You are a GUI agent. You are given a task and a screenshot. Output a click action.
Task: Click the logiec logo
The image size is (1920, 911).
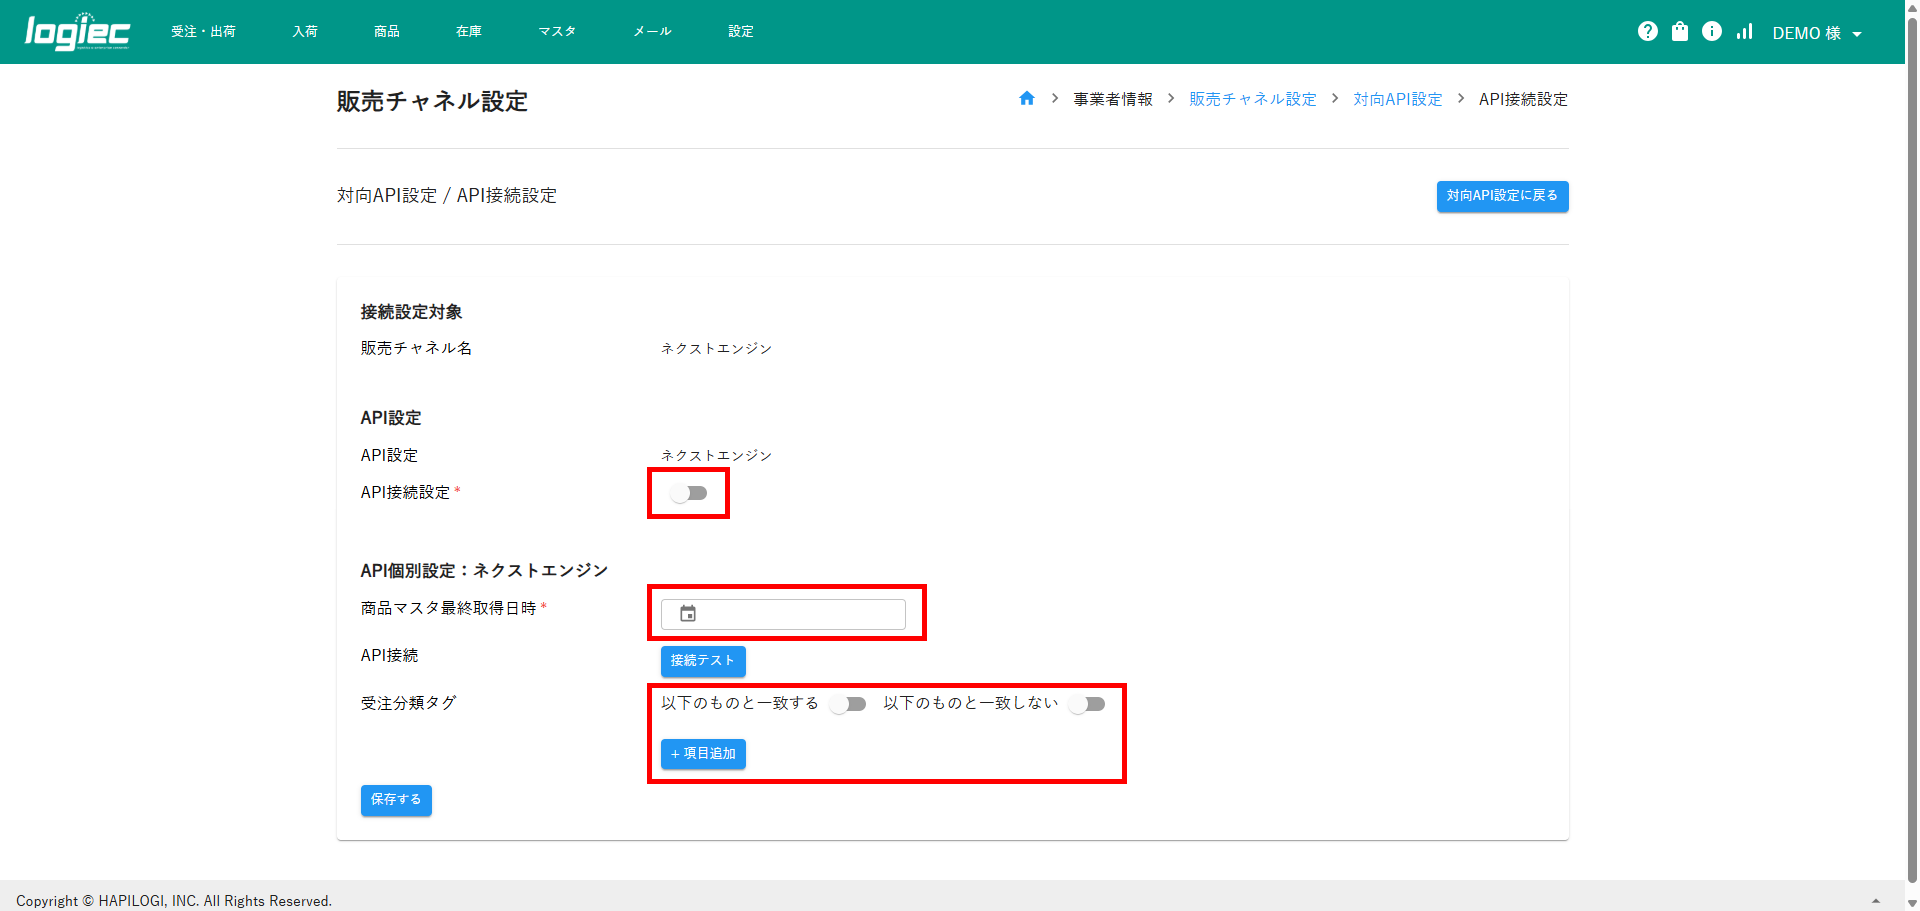tap(77, 32)
